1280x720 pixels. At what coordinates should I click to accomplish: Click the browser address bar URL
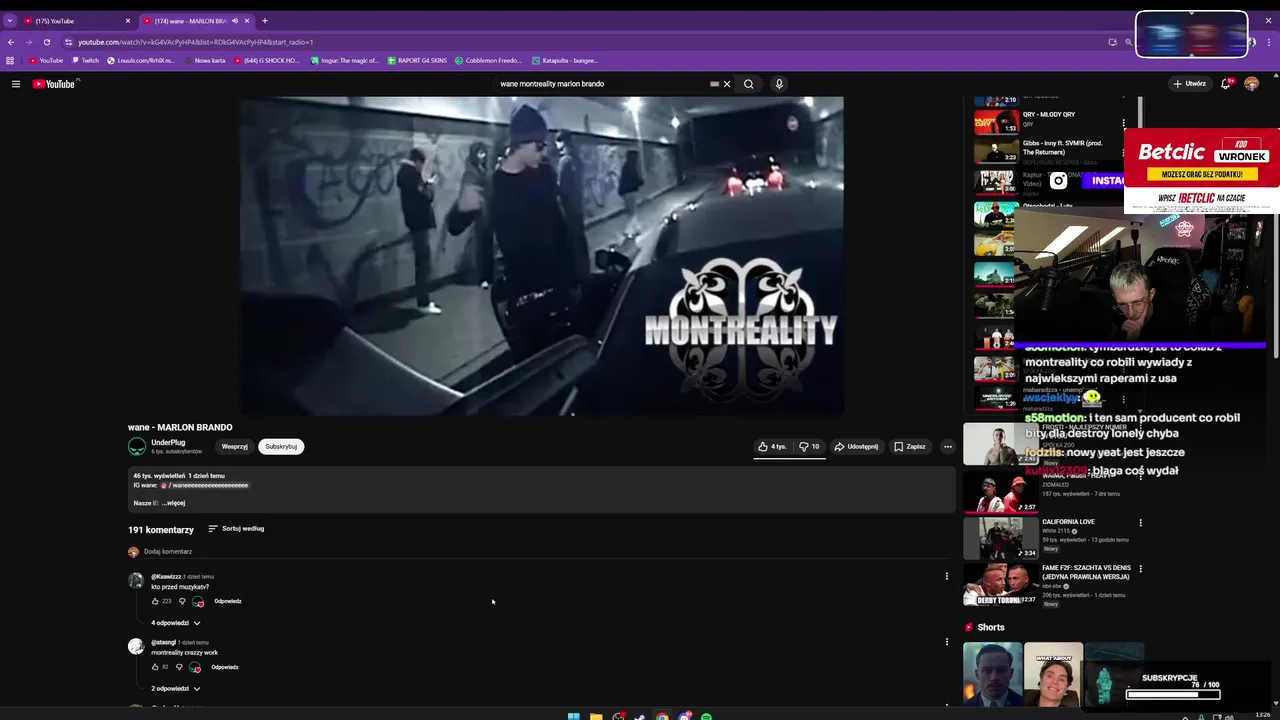pyautogui.click(x=196, y=42)
